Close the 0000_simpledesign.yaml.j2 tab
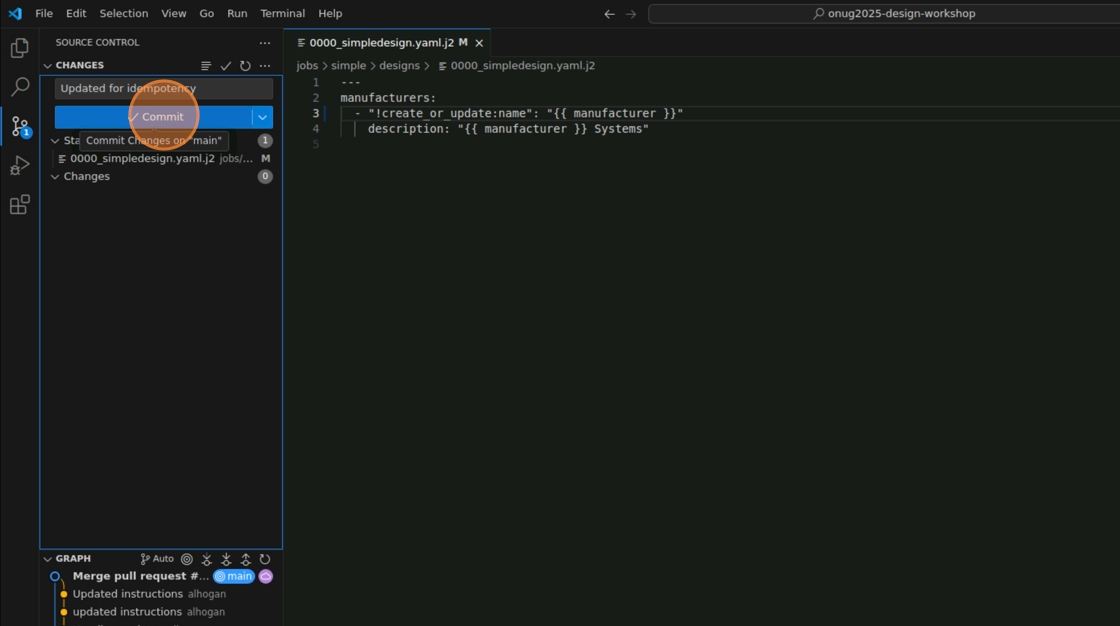Viewport: 1120px width, 626px height. (x=479, y=43)
